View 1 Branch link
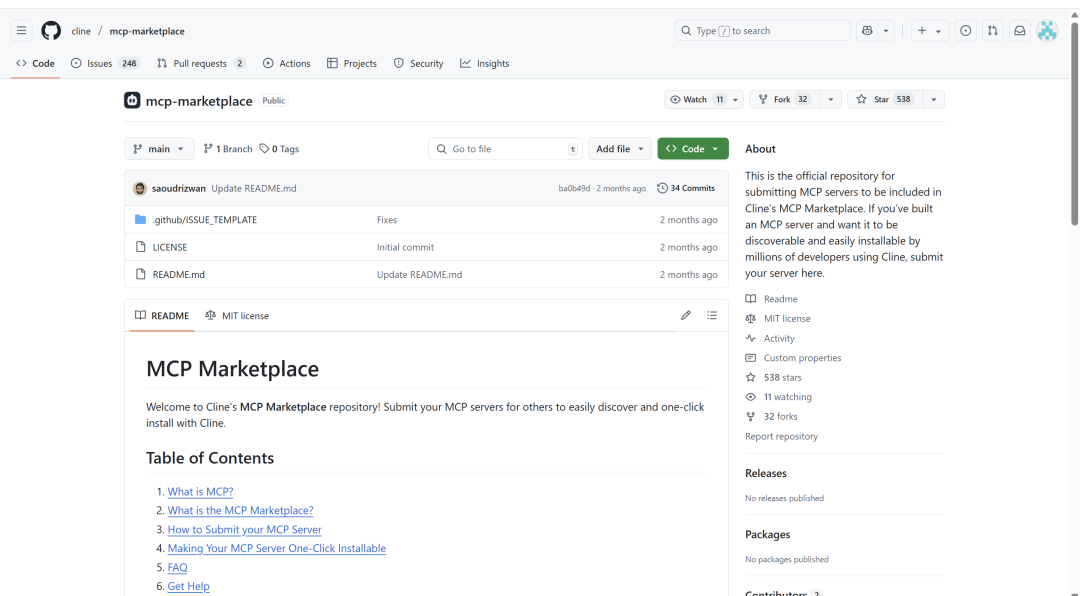 [228, 149]
